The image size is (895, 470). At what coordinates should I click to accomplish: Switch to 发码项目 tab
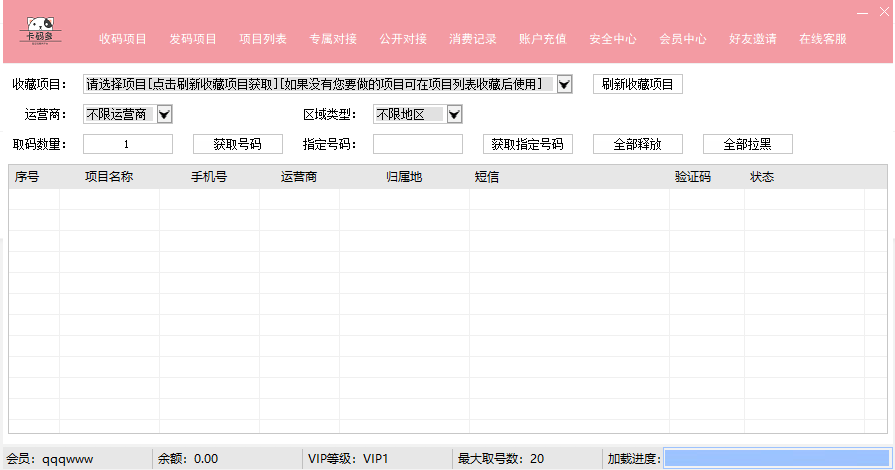coord(193,39)
